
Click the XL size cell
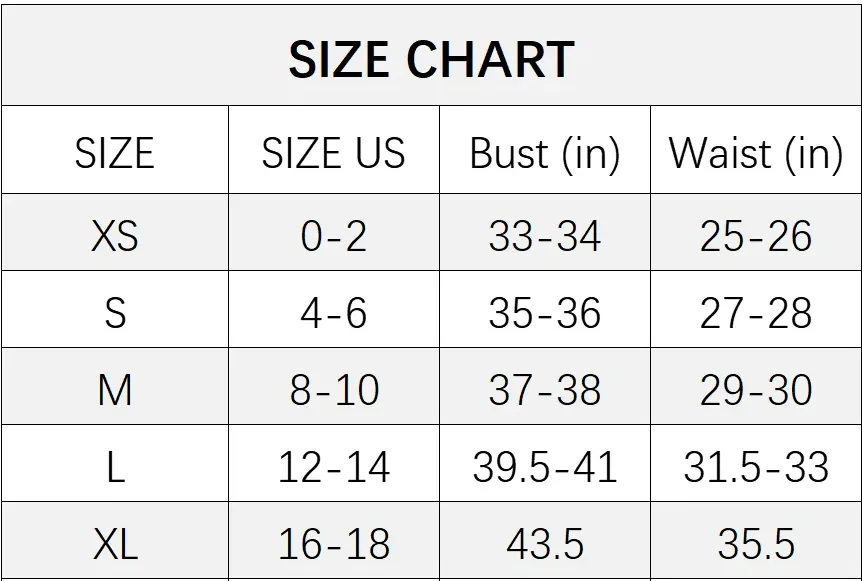[x=115, y=540]
